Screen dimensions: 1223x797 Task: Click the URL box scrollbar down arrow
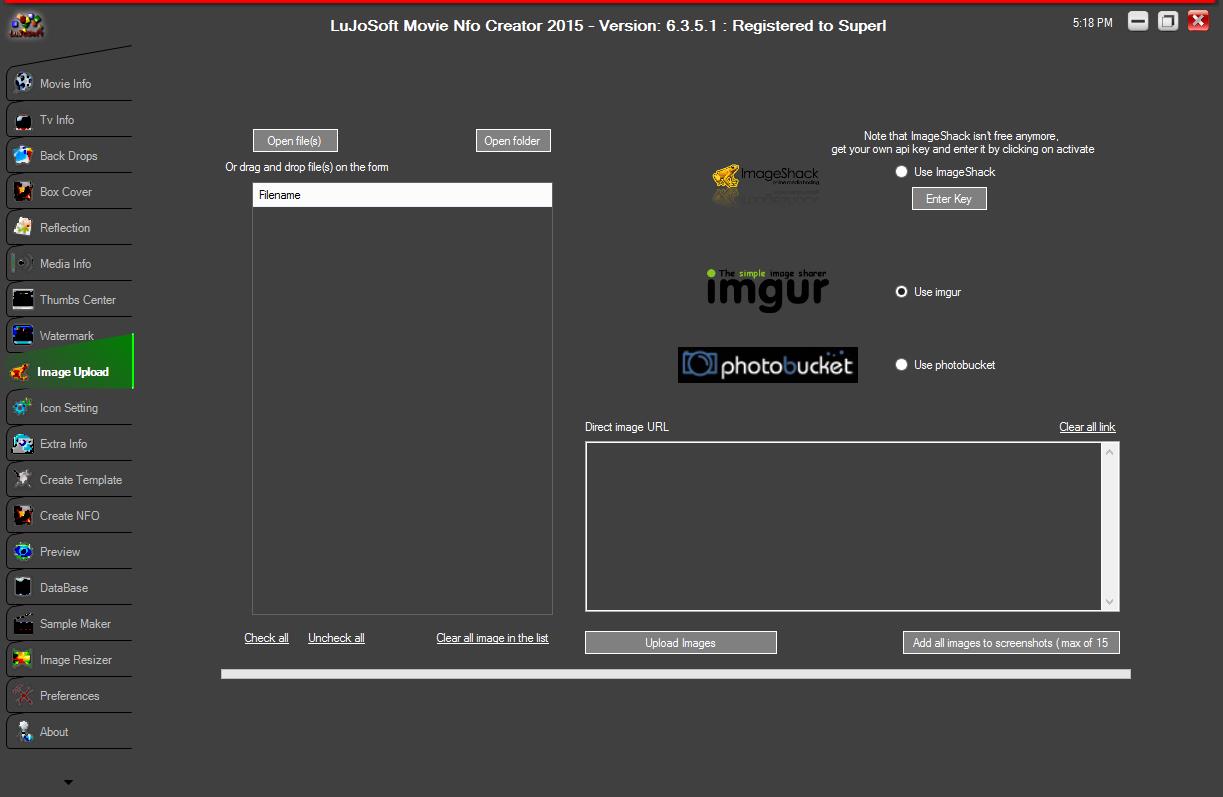(1110, 602)
